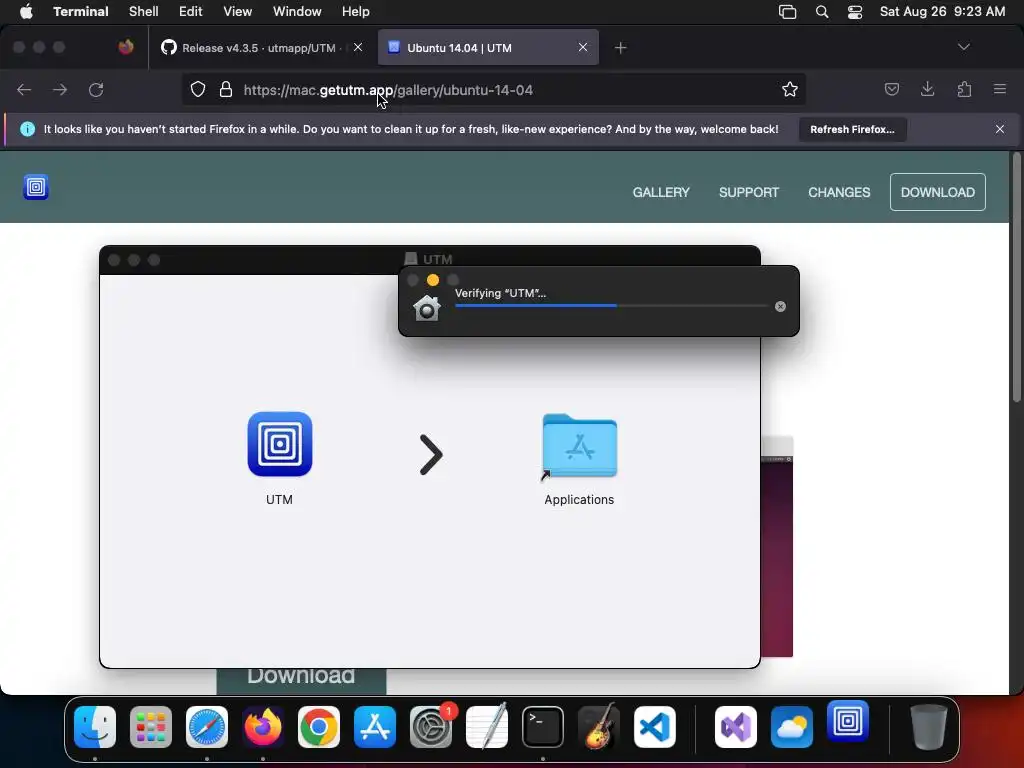
Task: Launch Safari from the dock
Action: pyautogui.click(x=207, y=727)
